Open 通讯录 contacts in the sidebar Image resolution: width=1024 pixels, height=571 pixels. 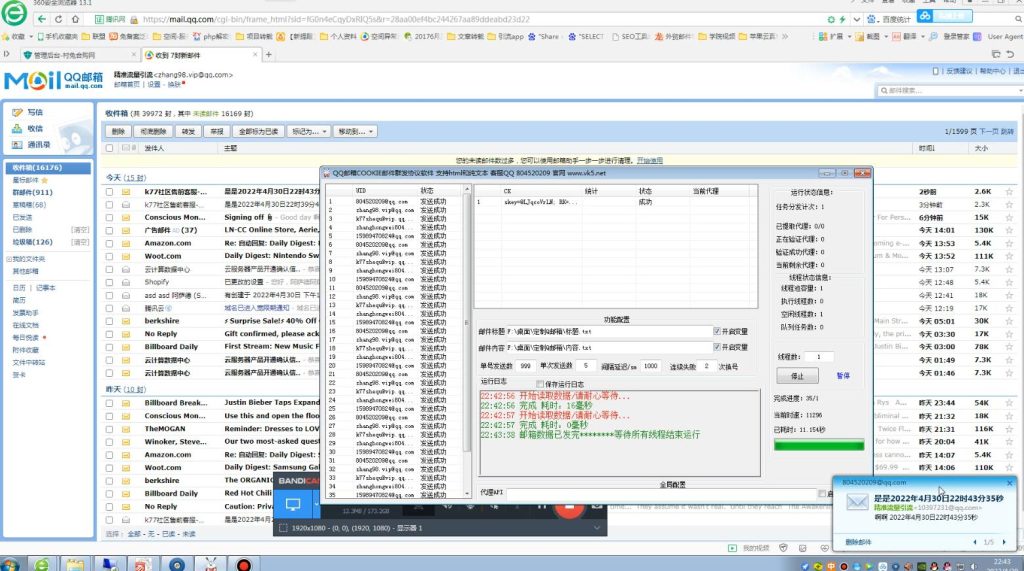point(38,145)
